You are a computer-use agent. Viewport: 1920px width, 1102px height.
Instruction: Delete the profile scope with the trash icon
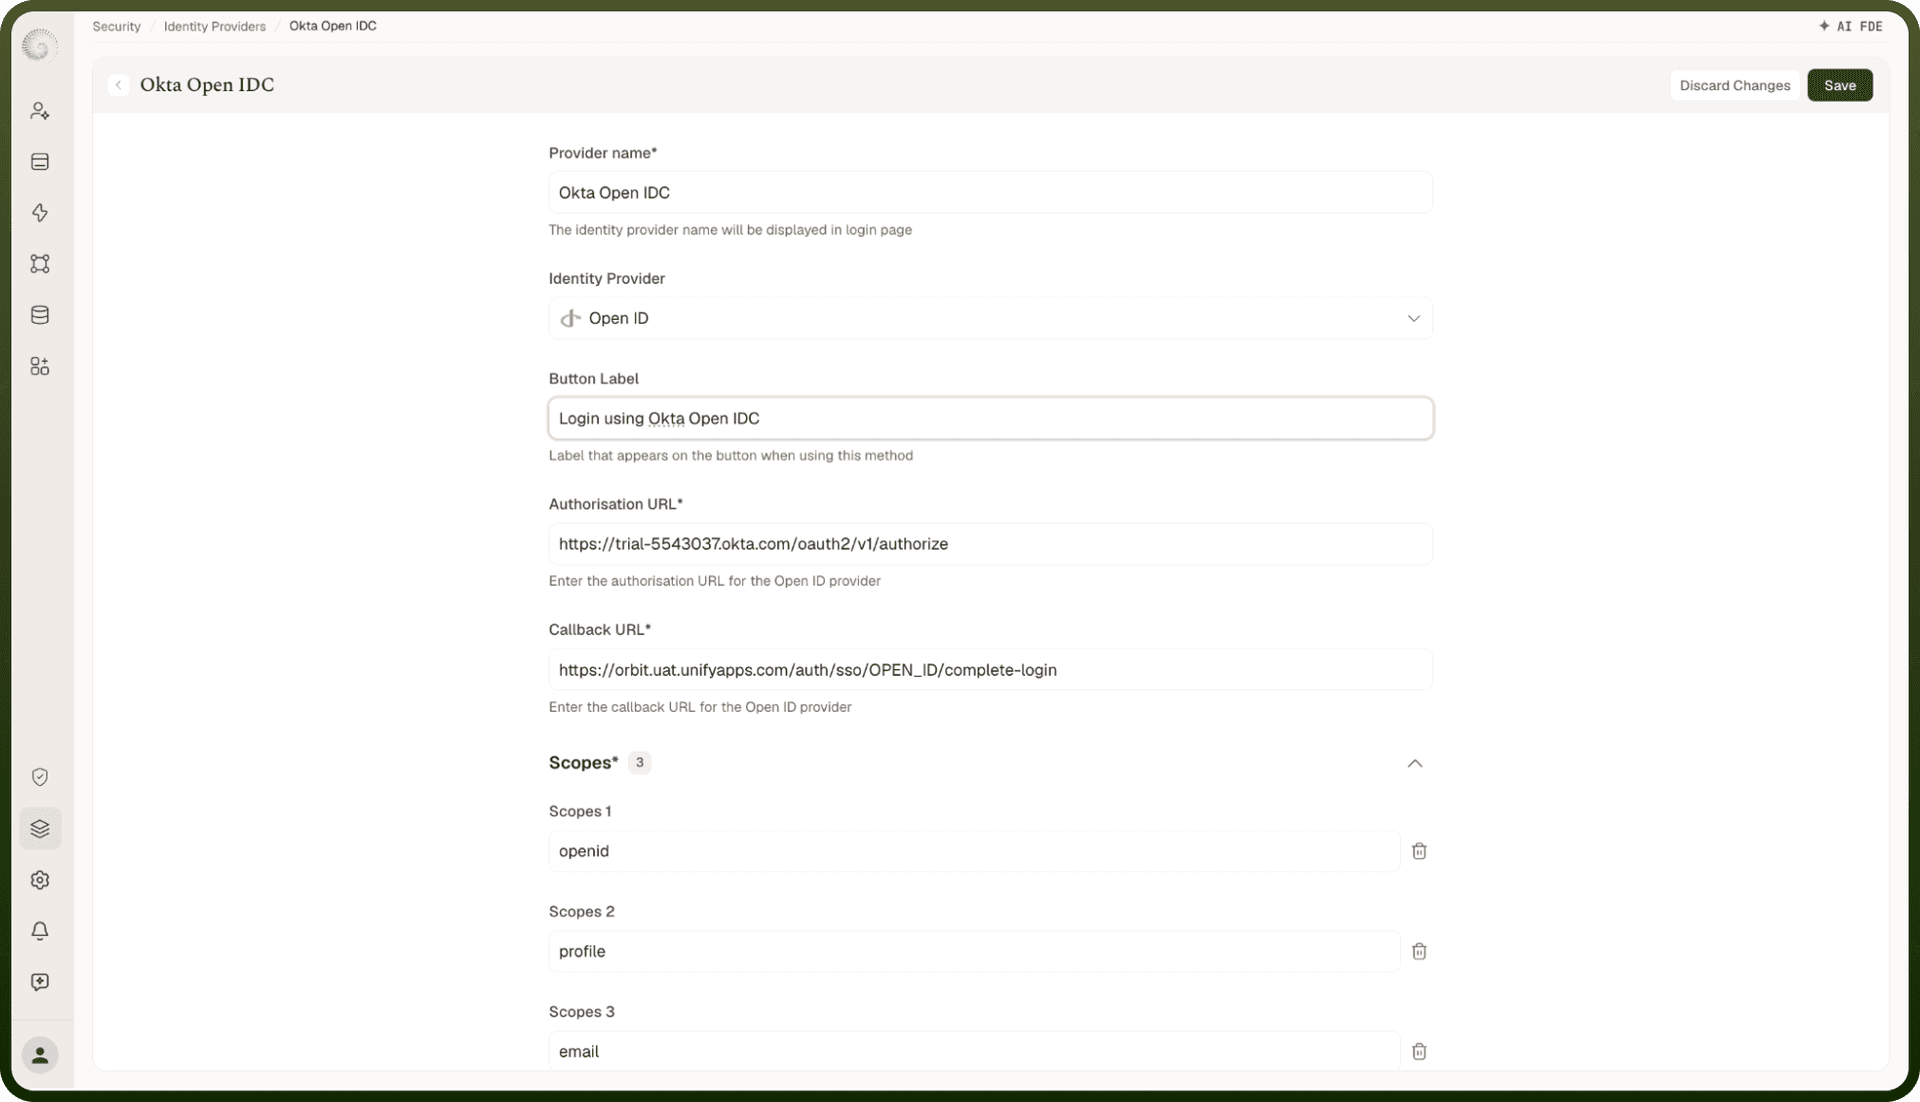pyautogui.click(x=1419, y=951)
